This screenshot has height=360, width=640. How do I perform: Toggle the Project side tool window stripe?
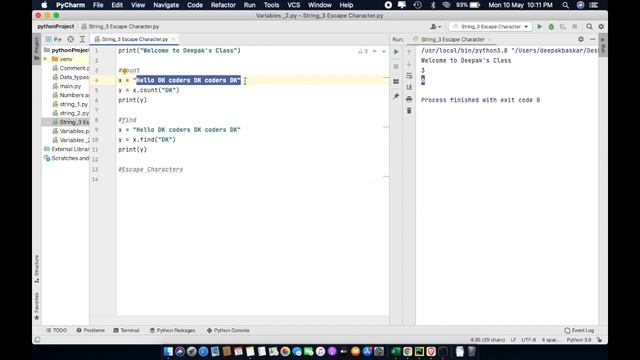tap(37, 48)
